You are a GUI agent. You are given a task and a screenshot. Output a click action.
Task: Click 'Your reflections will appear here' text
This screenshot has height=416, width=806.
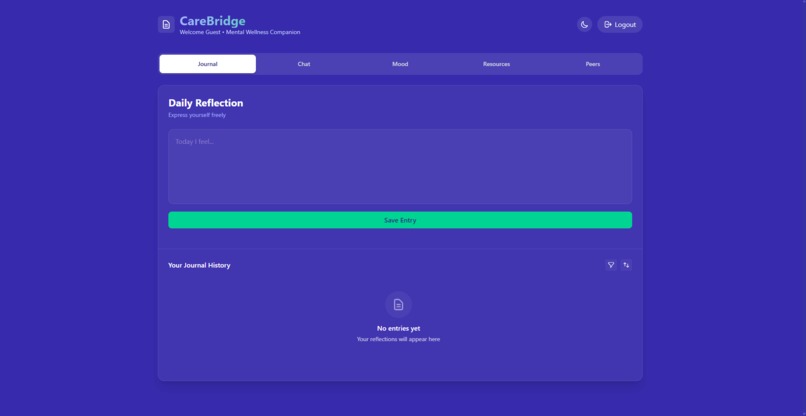pyautogui.click(x=398, y=339)
